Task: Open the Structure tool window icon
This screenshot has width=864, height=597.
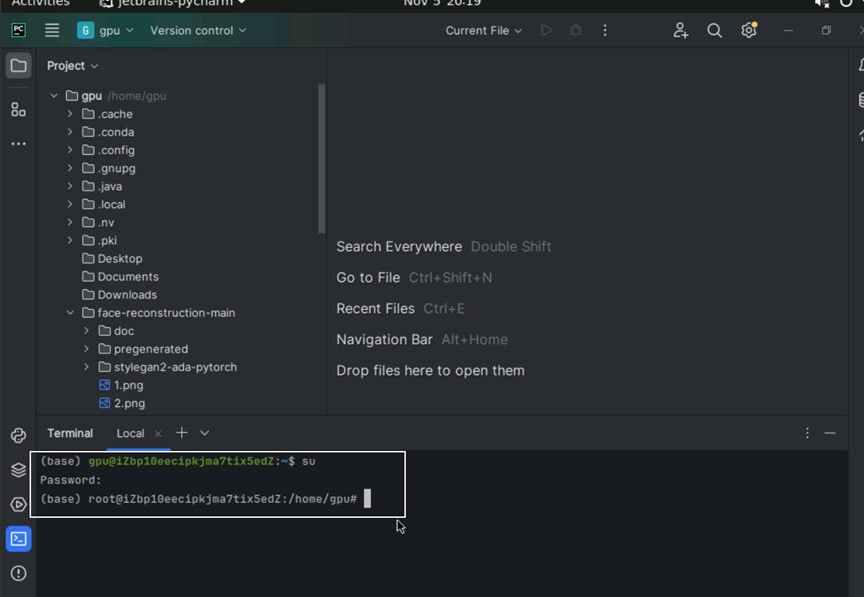Action: 19,109
